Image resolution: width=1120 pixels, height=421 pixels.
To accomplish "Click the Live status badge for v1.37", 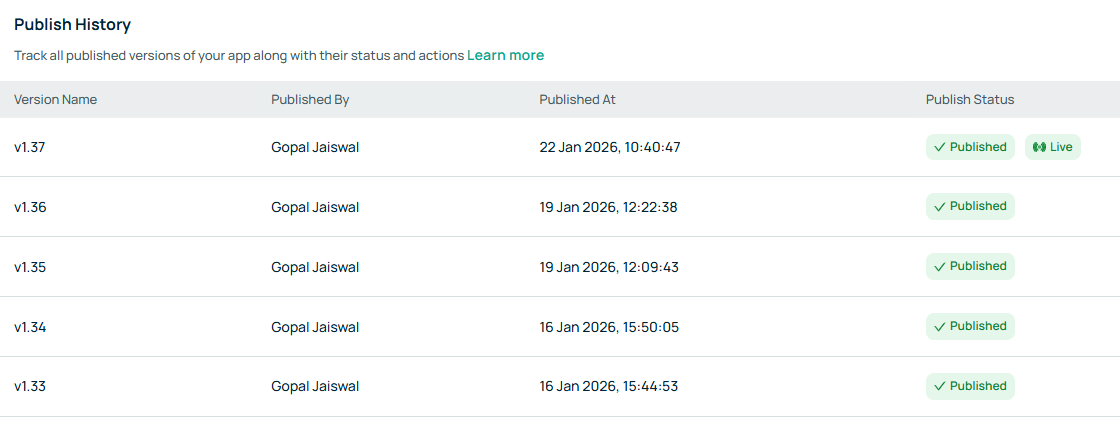I will coord(1053,147).
